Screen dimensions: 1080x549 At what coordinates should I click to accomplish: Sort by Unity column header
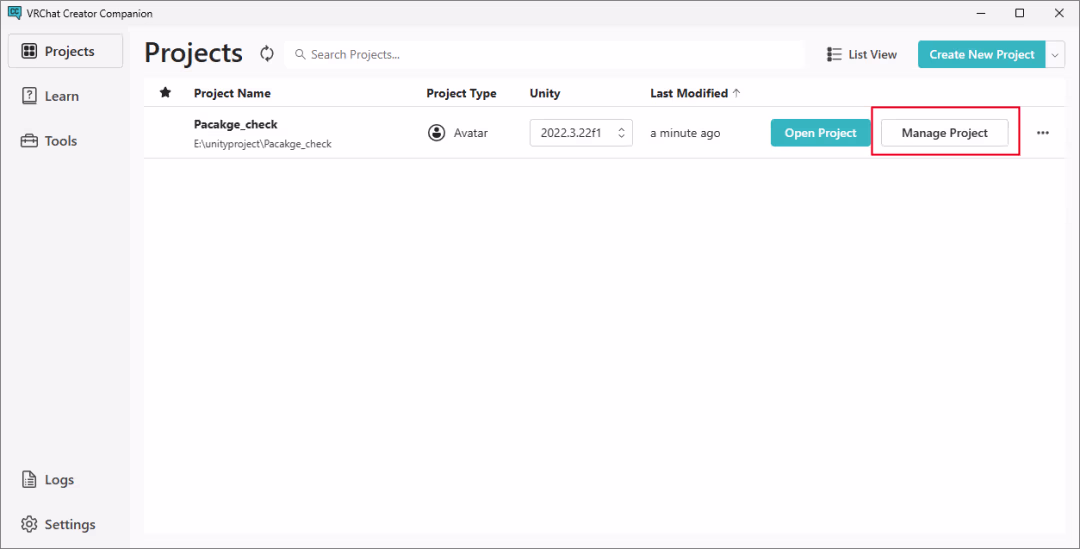pos(545,93)
